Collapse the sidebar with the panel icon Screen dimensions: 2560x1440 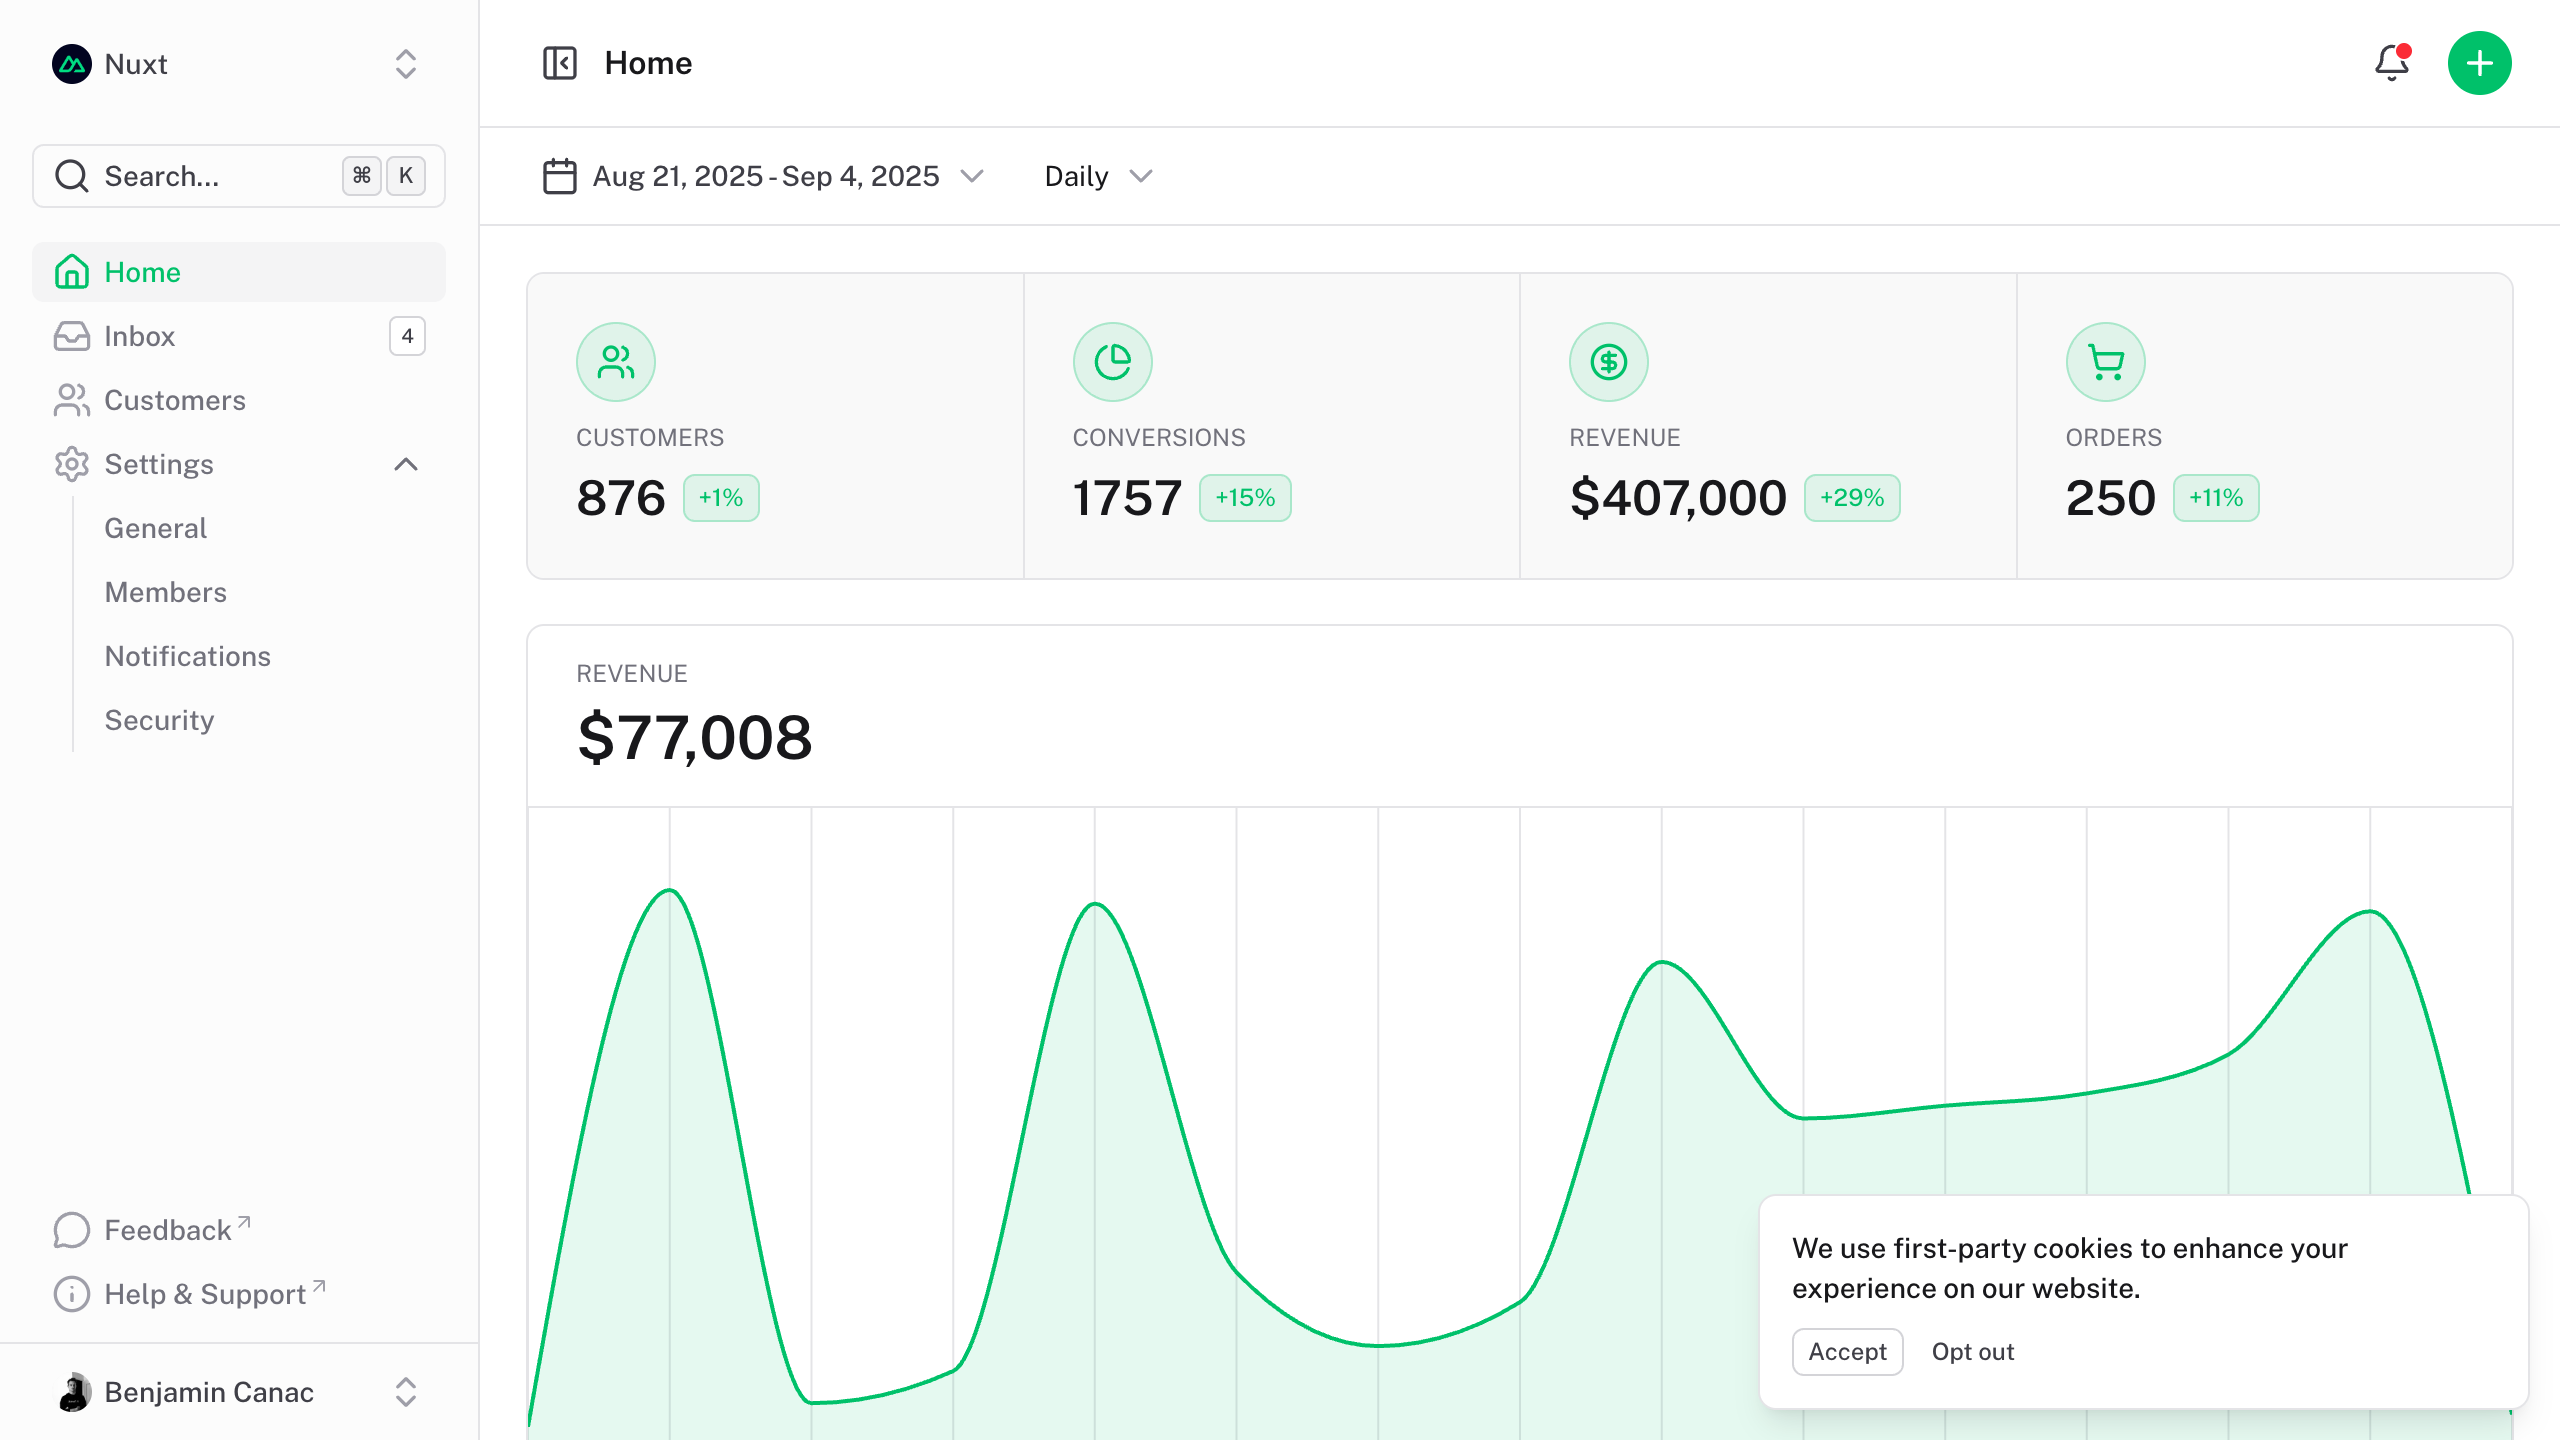point(559,62)
